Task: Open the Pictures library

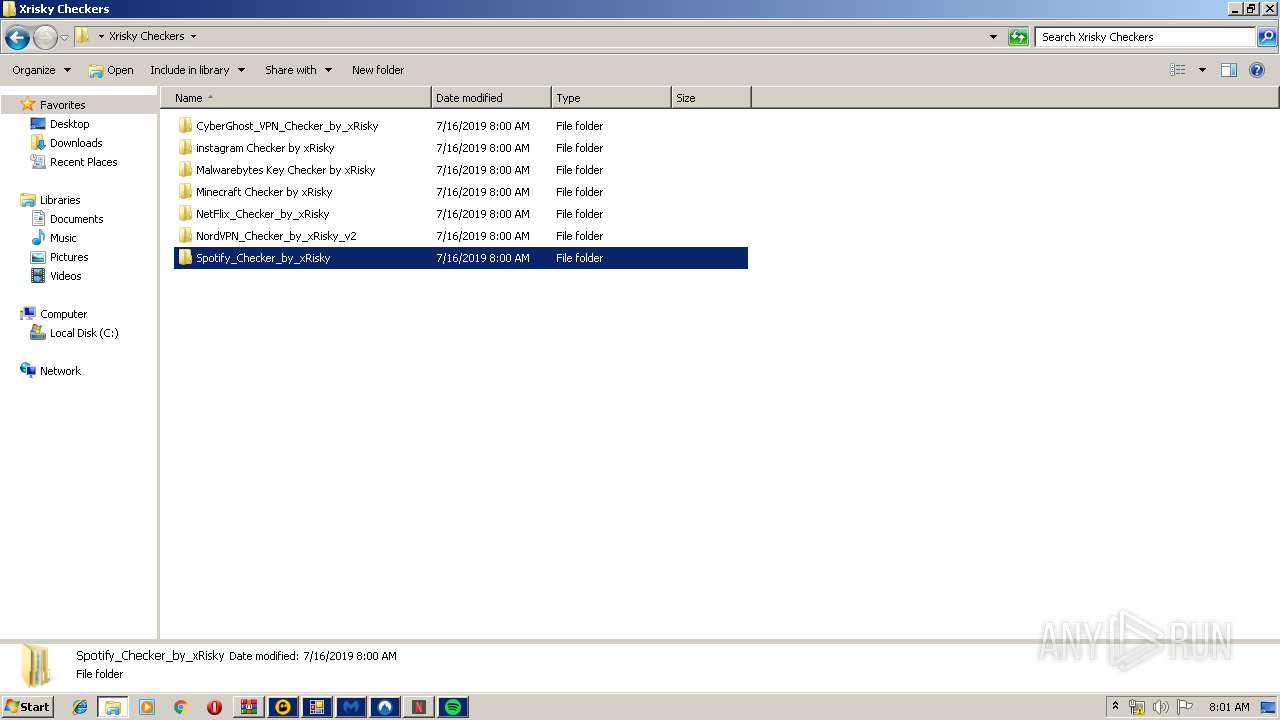Action: [69, 257]
